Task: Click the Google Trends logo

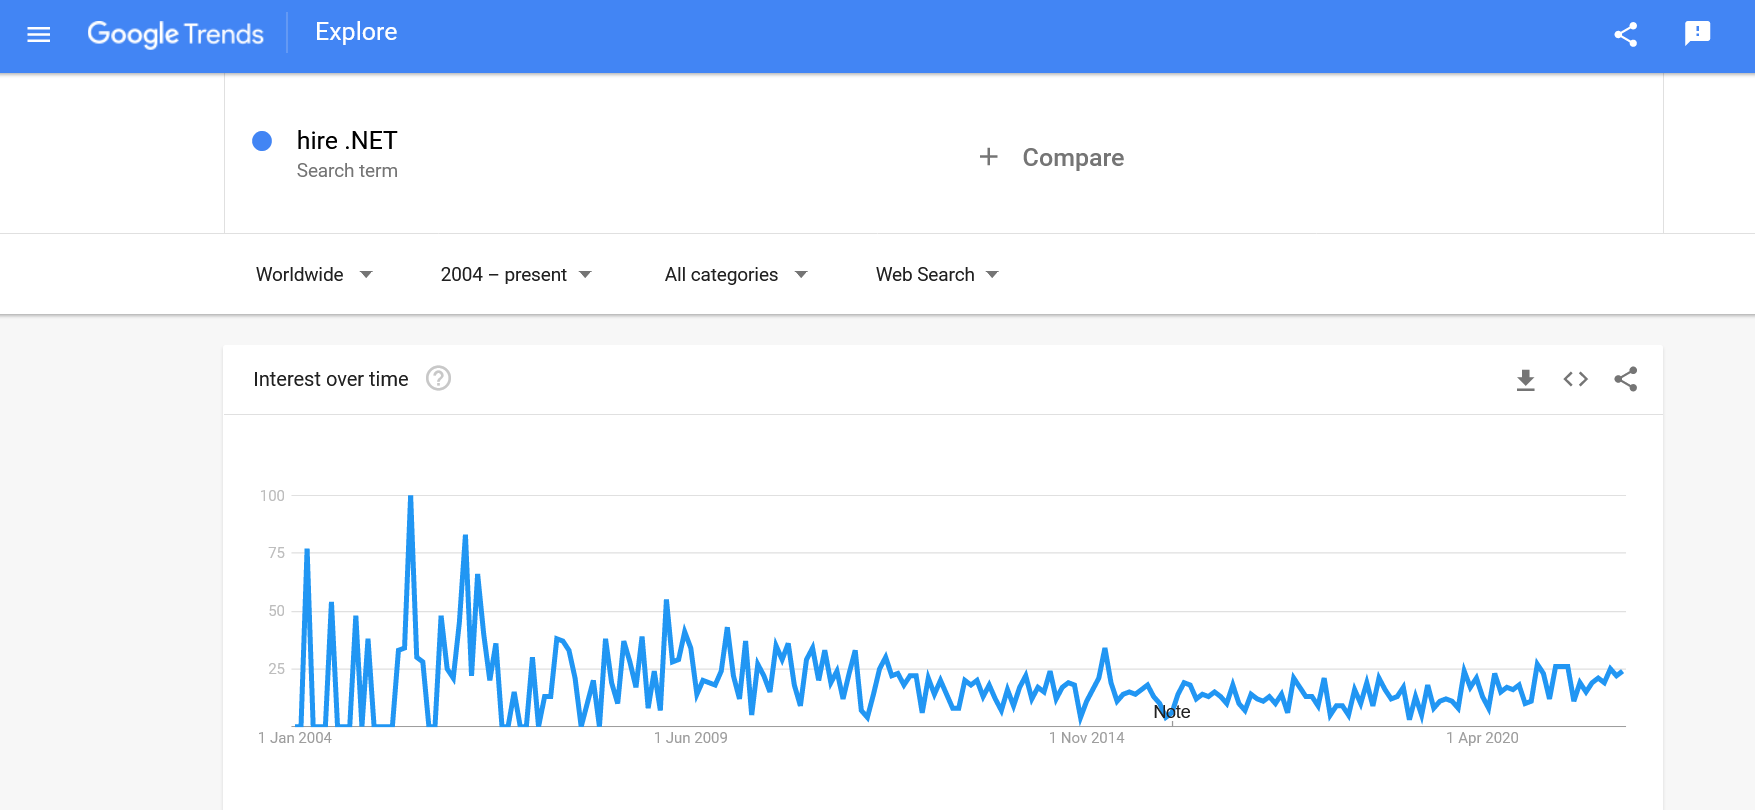Action: [x=176, y=34]
